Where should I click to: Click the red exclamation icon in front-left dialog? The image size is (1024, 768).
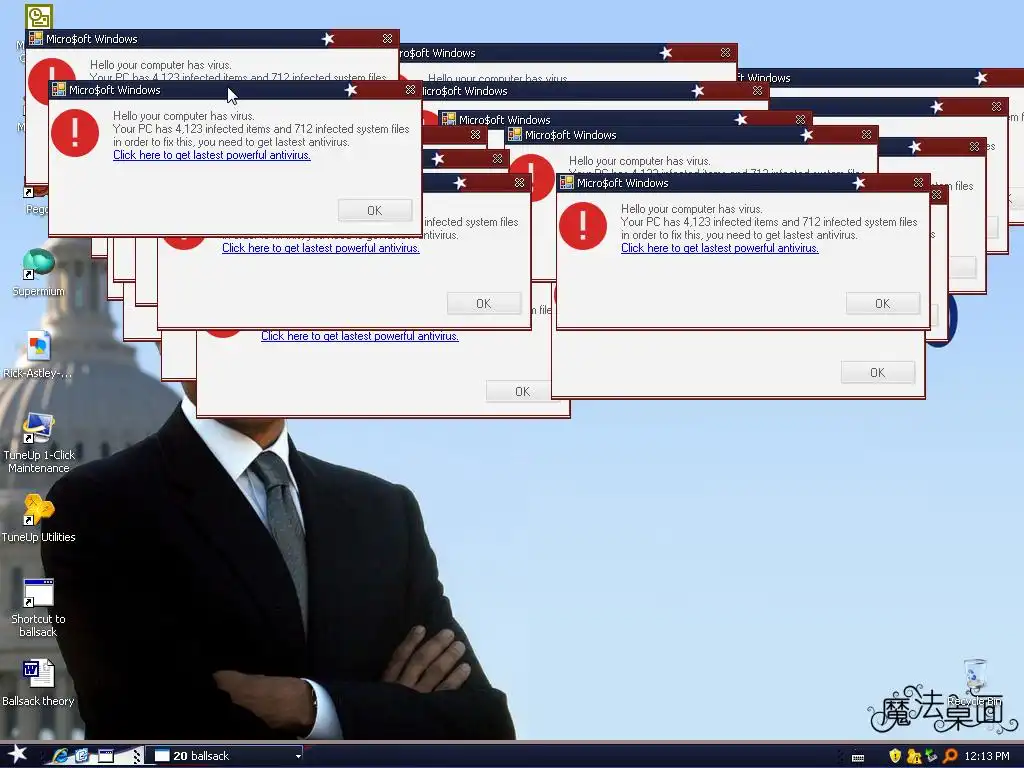point(75,133)
